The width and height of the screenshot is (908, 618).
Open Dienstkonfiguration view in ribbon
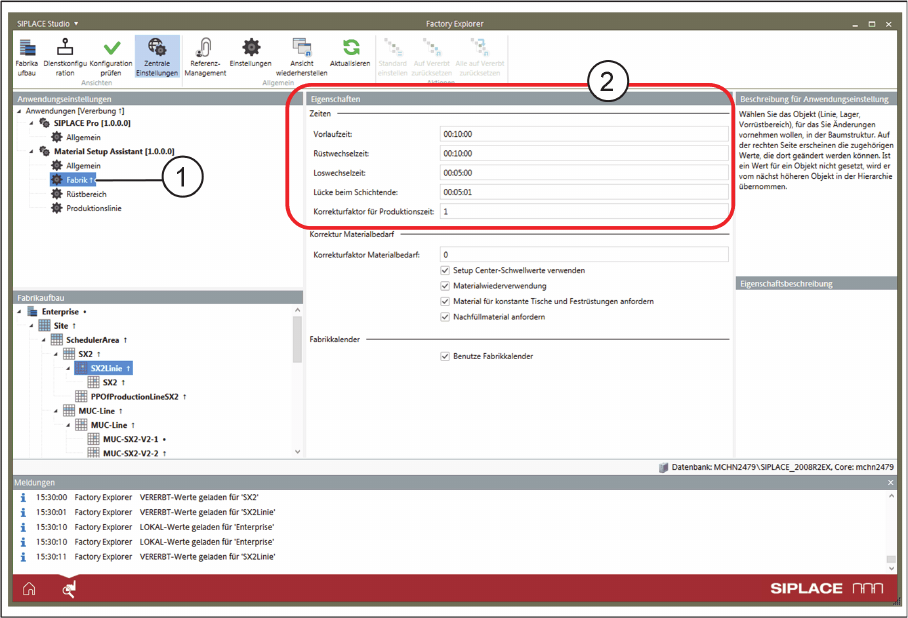65,47
